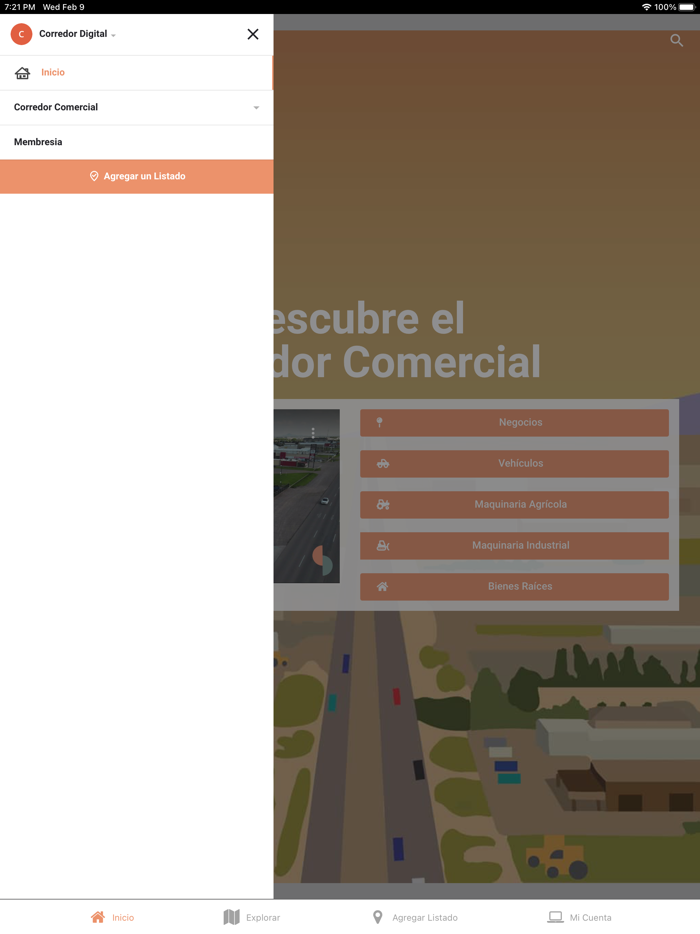Image resolution: width=700 pixels, height=934 pixels.
Task: Click the pin icon on the Negocios button
Action: click(x=379, y=422)
